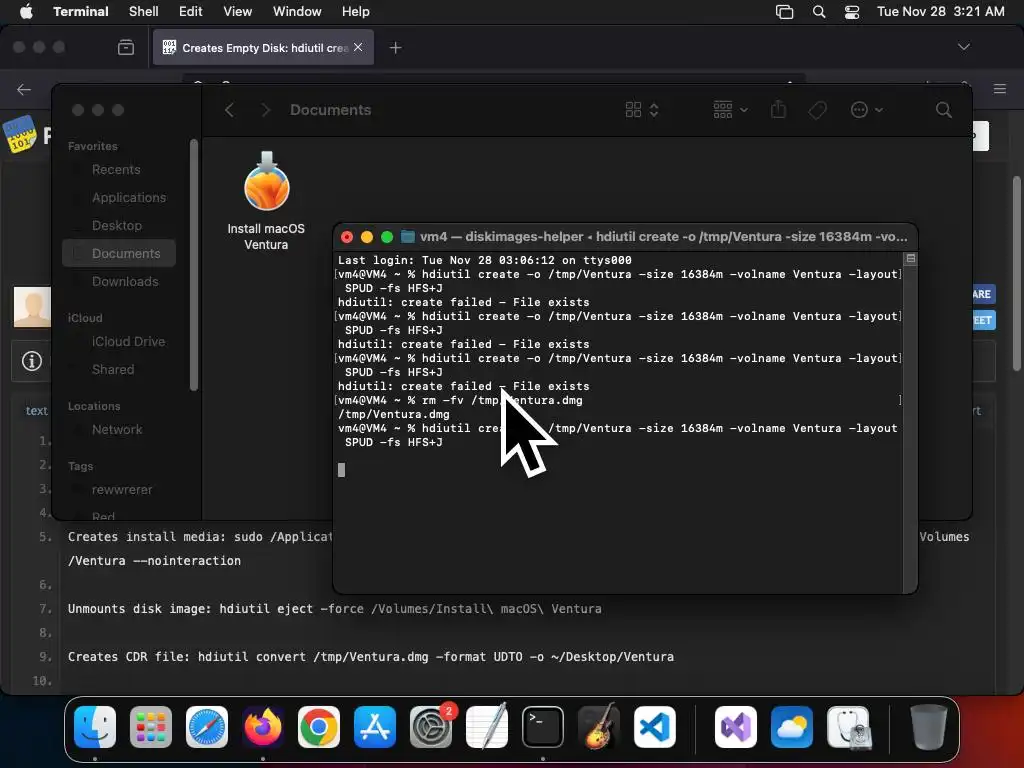Open Visual Studio Code from the Dock
The height and width of the screenshot is (768, 1024).
tap(655, 727)
